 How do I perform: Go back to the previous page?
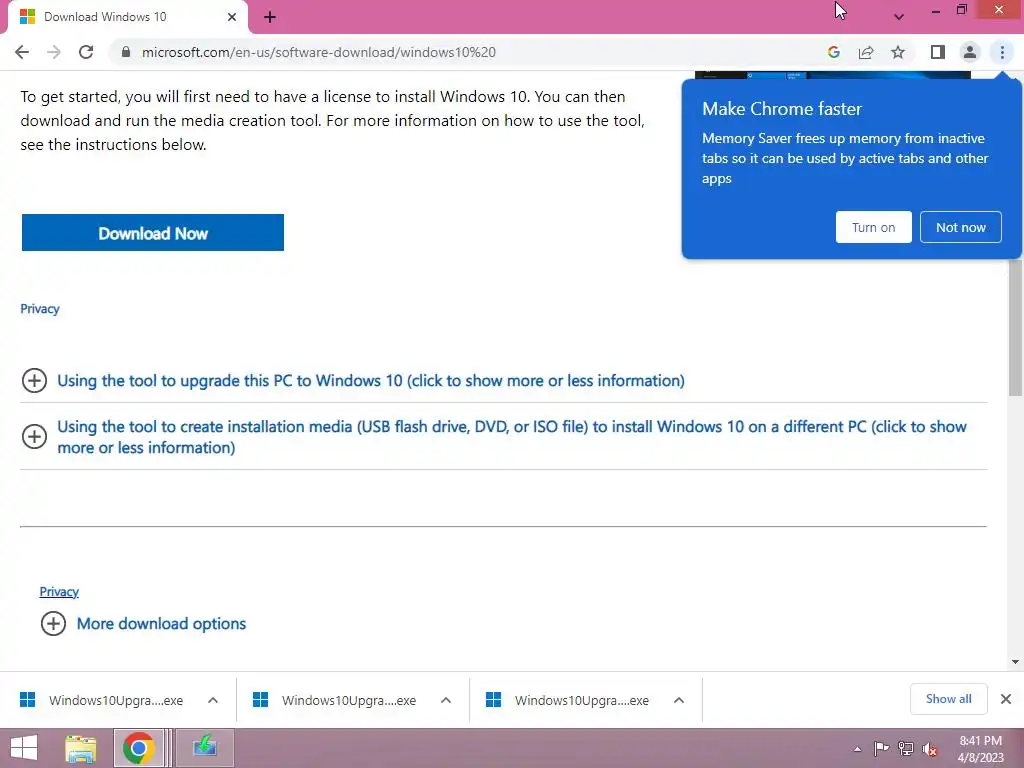click(x=22, y=52)
